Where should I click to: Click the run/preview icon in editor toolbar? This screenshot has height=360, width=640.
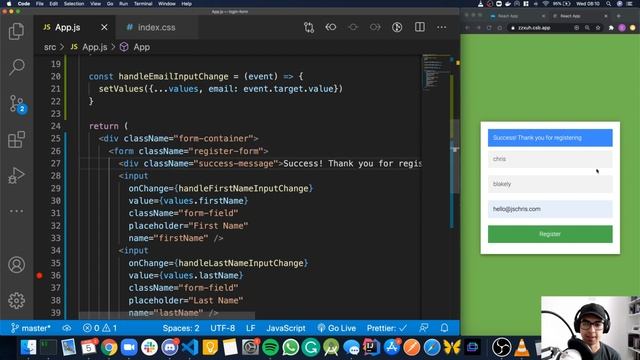397,27
